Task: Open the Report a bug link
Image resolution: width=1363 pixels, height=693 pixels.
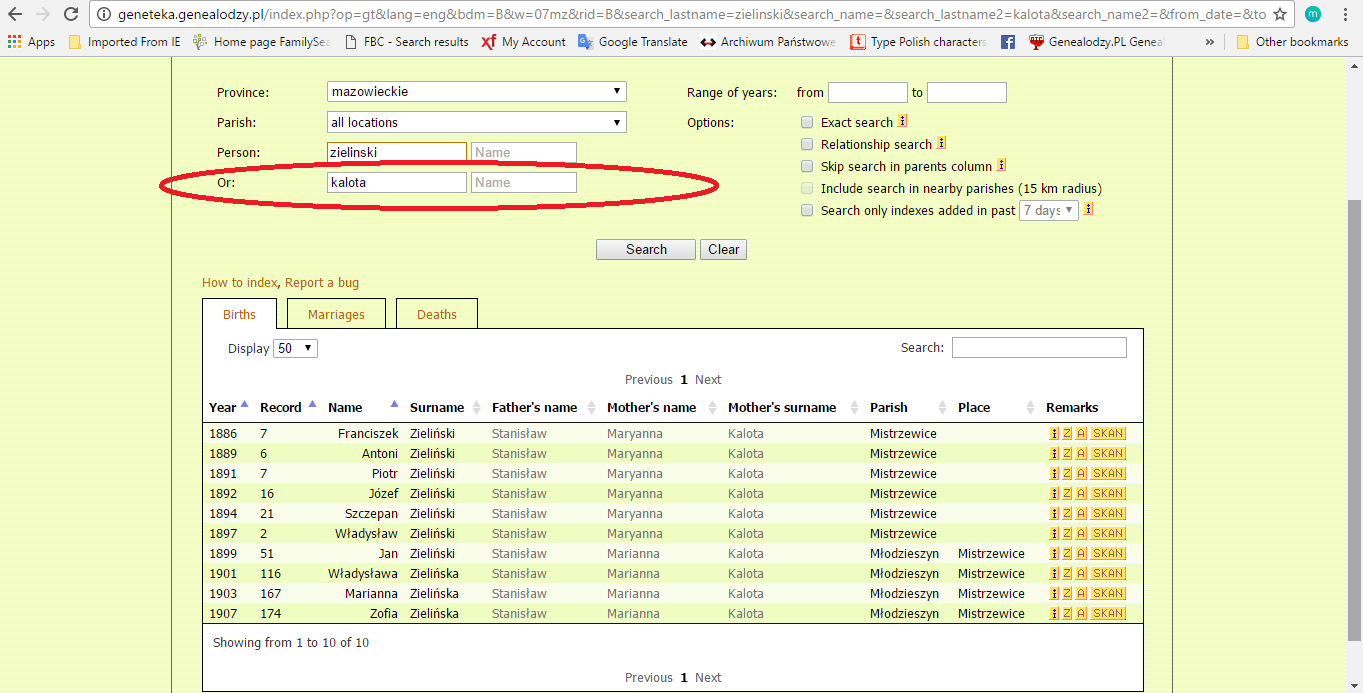Action: click(x=322, y=283)
